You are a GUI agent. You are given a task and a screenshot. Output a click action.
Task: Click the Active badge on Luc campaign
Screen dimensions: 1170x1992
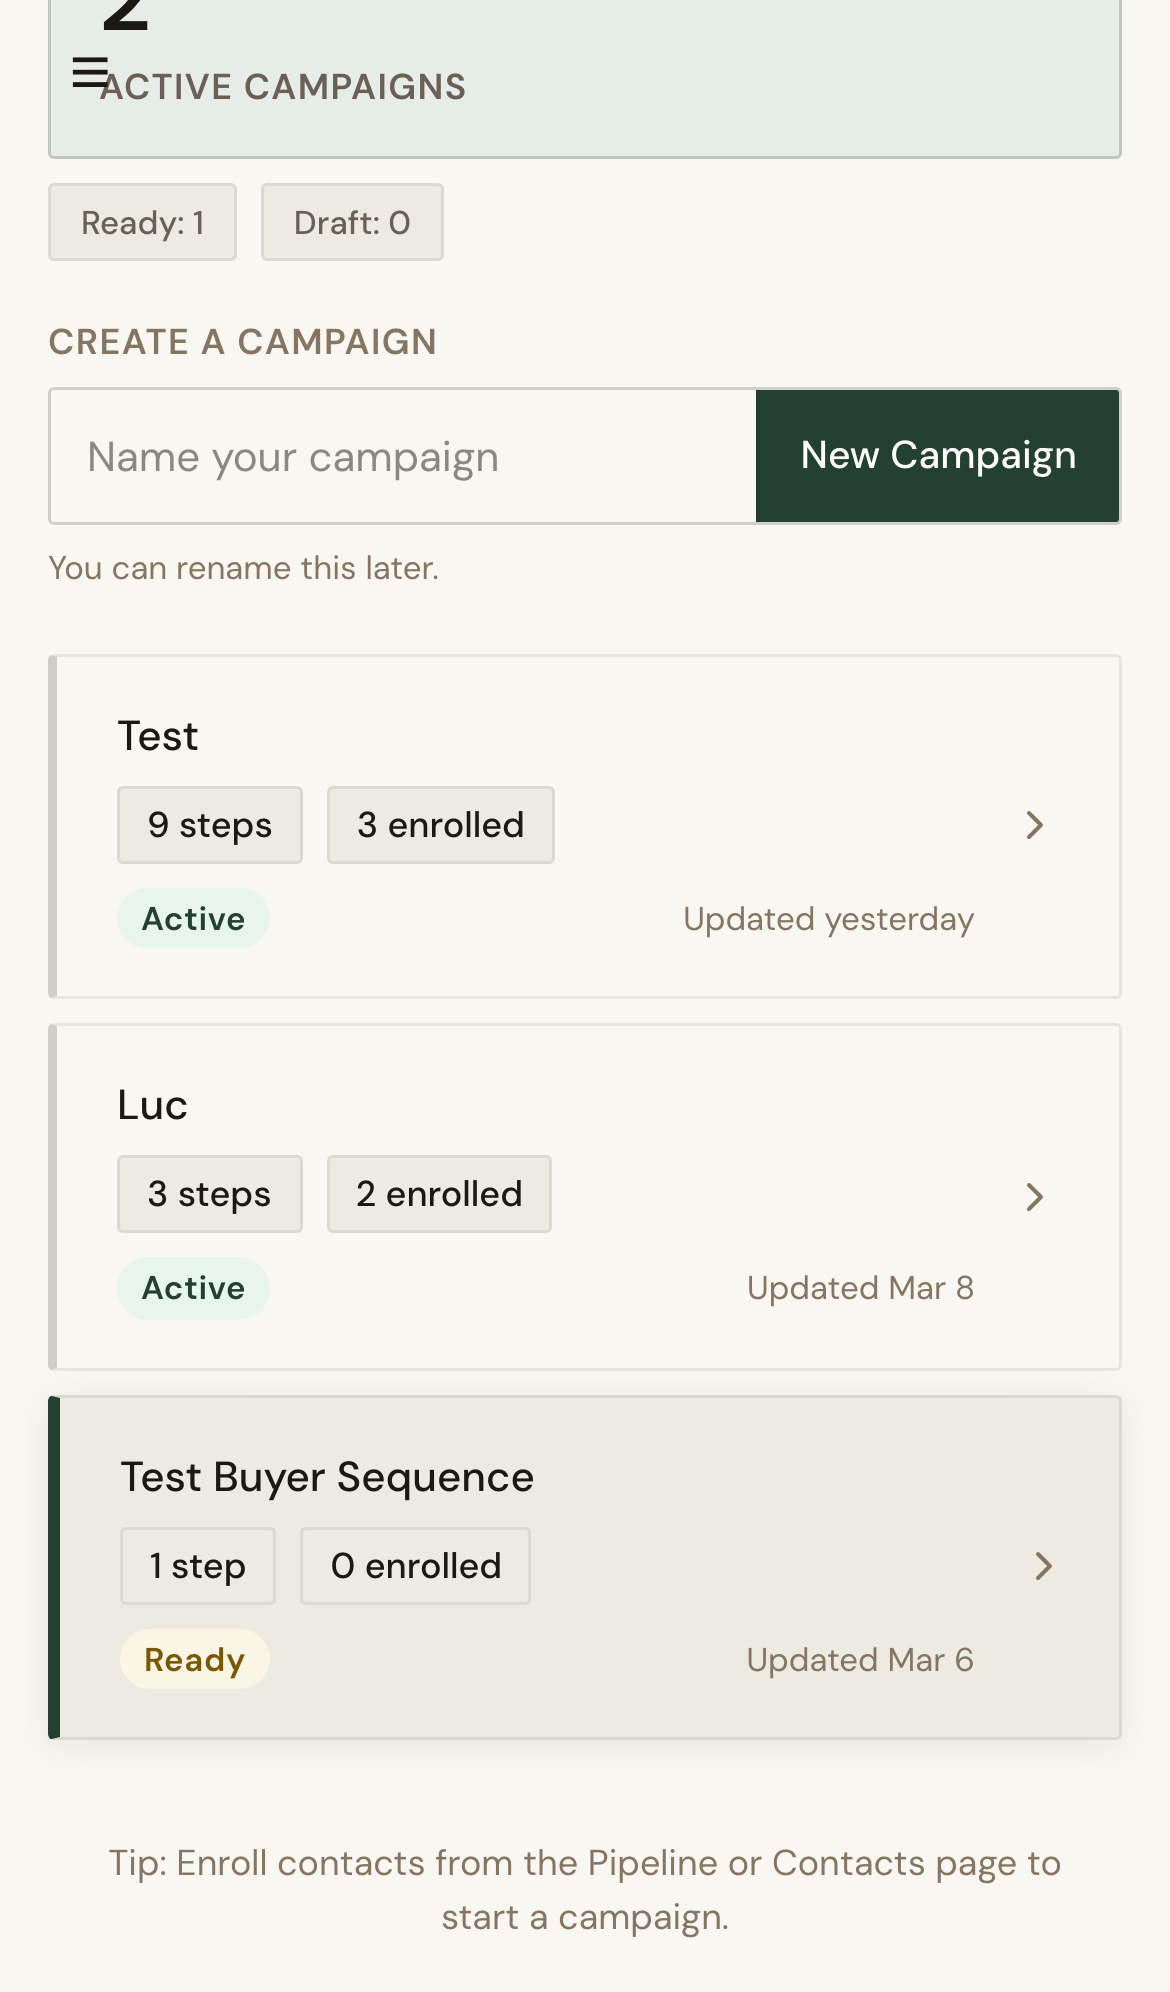(x=193, y=1288)
